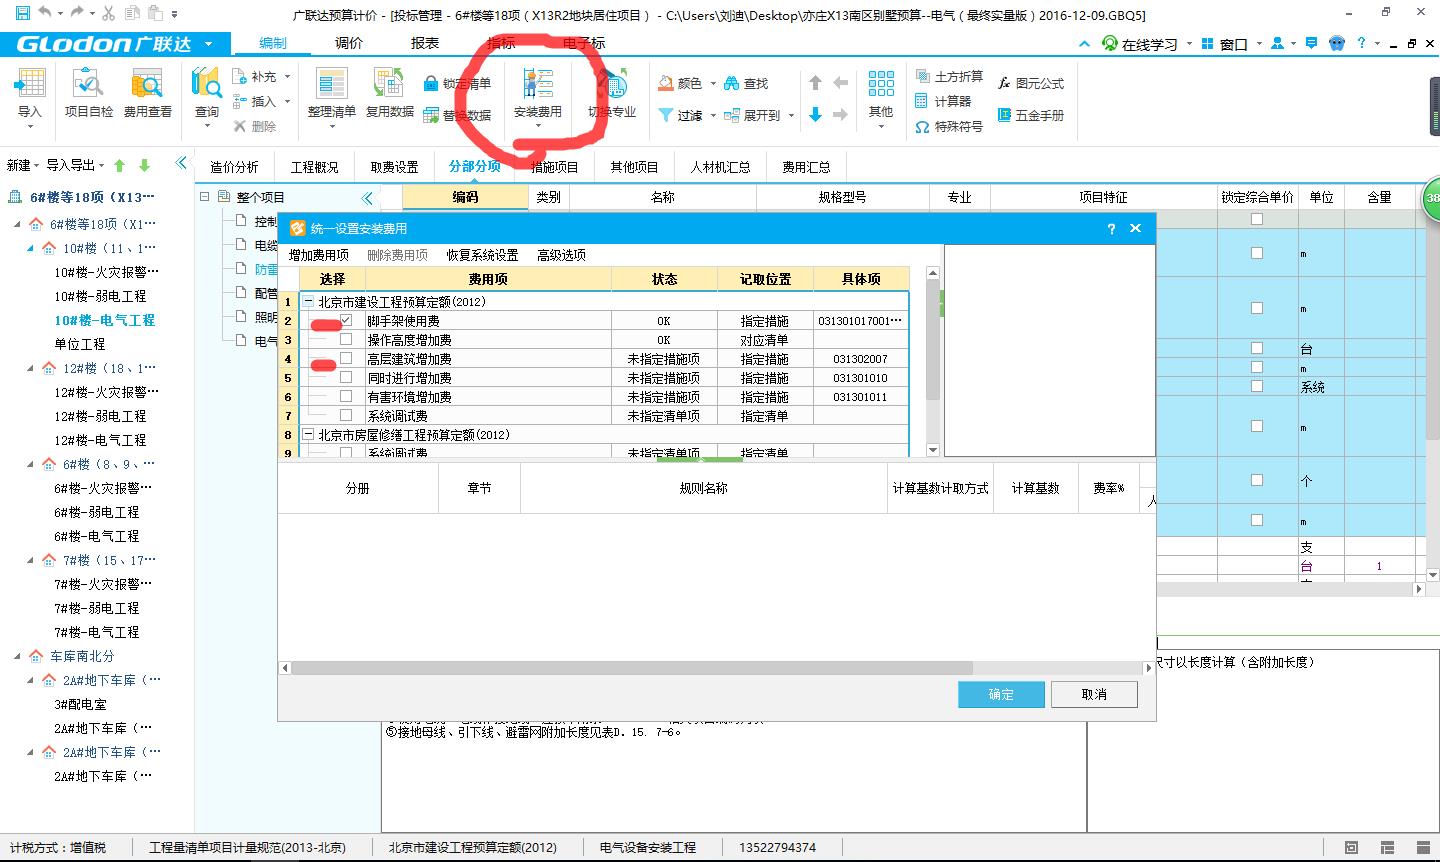Screen dimensions: 1440x862
Task: Toggle 锁定综合单价 checkbox in 台 row
Action: click(1257, 348)
